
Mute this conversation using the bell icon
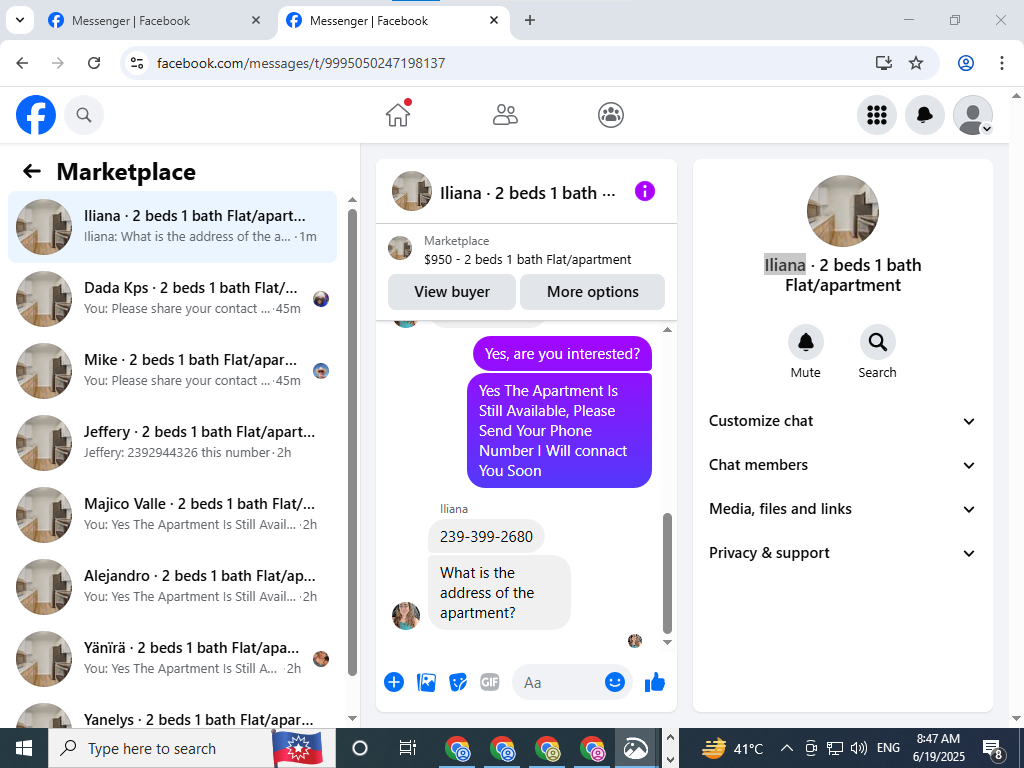point(805,342)
